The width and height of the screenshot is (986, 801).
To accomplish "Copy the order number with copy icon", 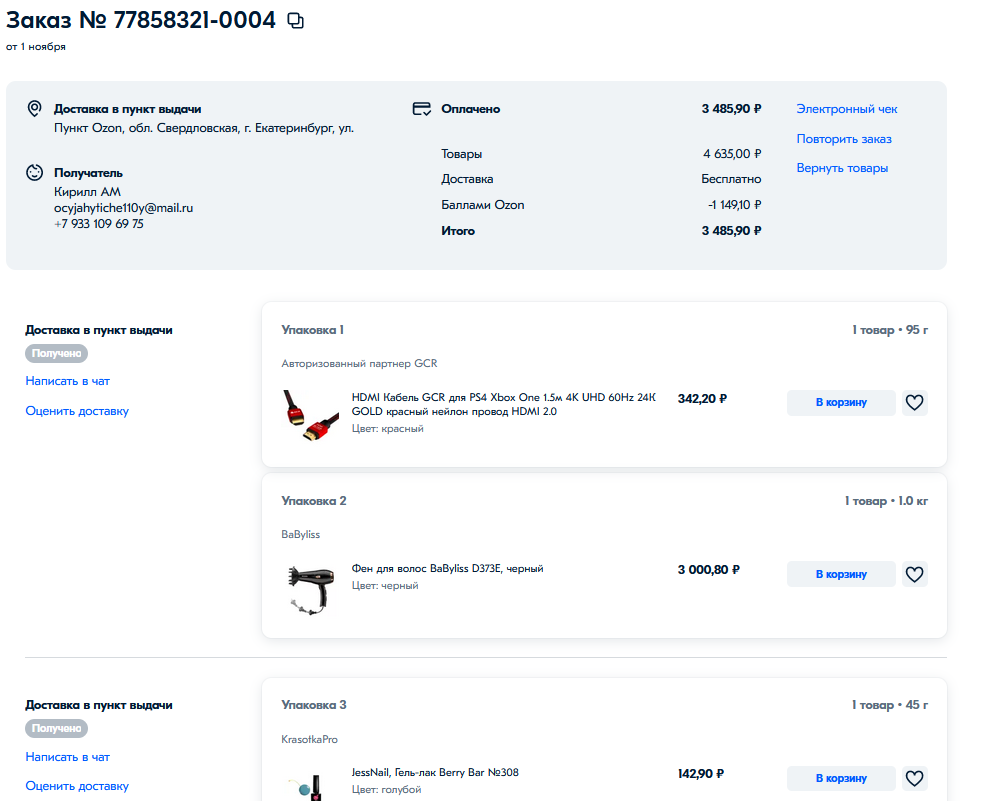I will pyautogui.click(x=296, y=21).
